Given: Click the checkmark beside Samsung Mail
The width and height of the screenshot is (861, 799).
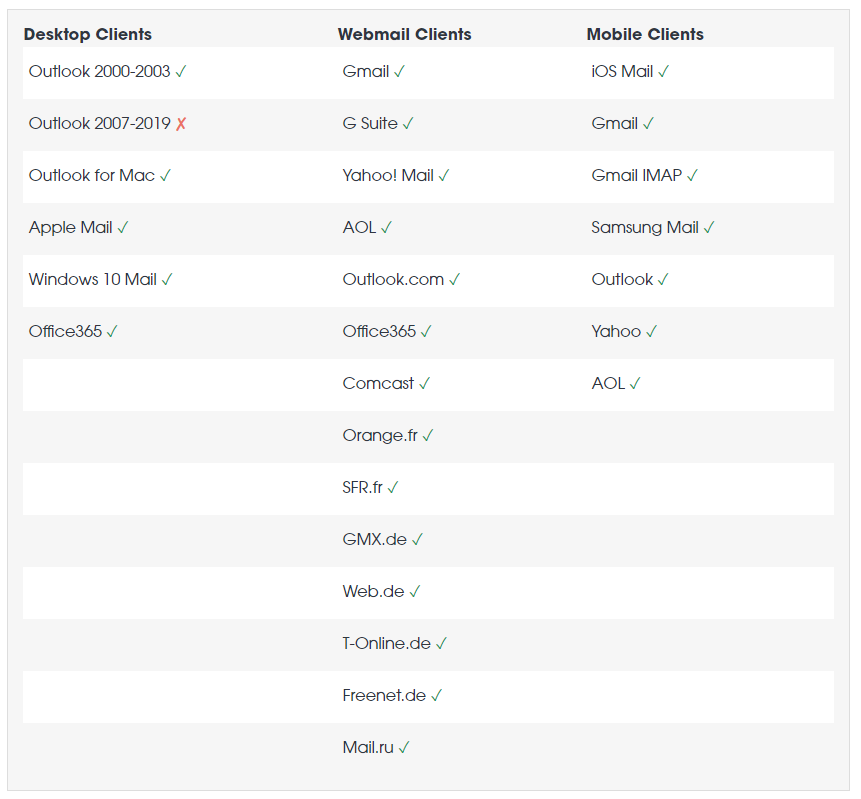Looking at the screenshot, I should [709, 228].
